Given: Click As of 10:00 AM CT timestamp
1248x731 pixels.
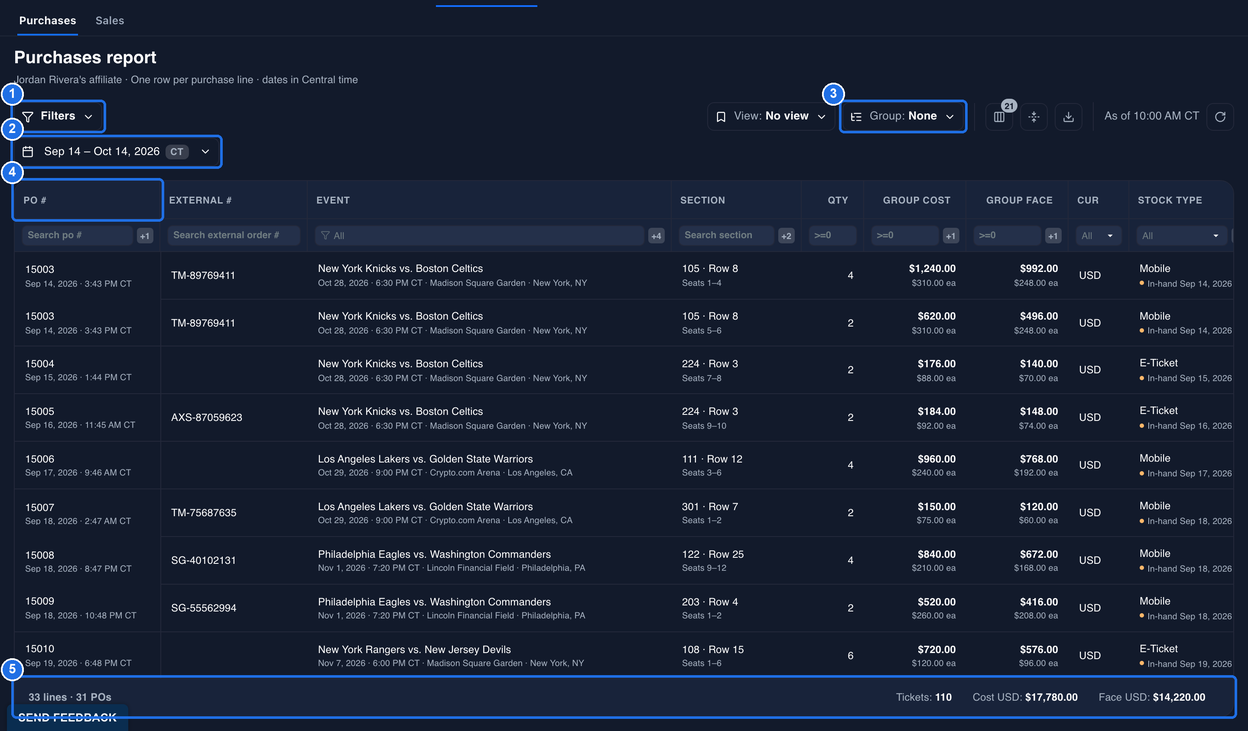Looking at the screenshot, I should 1152,117.
